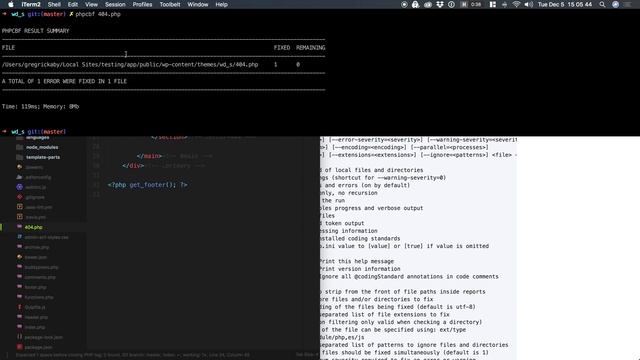Click the 404.php file icon
Viewport: 640px width, 360px height.
(x=19, y=227)
